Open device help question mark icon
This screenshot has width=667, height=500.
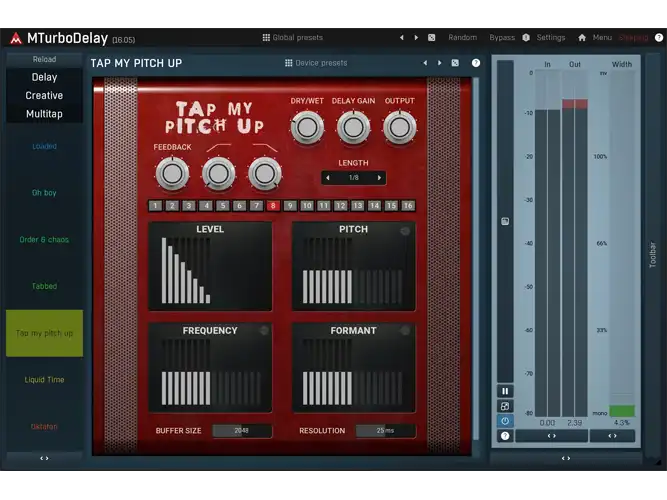pos(476,63)
